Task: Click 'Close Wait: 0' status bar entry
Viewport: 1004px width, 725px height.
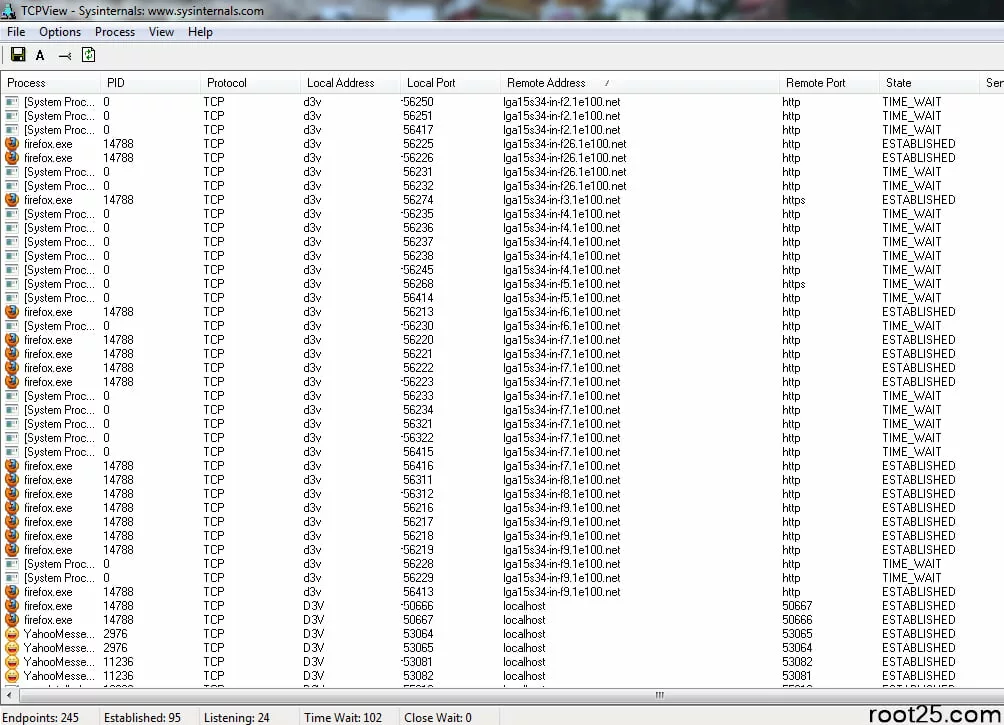Action: pos(437,717)
